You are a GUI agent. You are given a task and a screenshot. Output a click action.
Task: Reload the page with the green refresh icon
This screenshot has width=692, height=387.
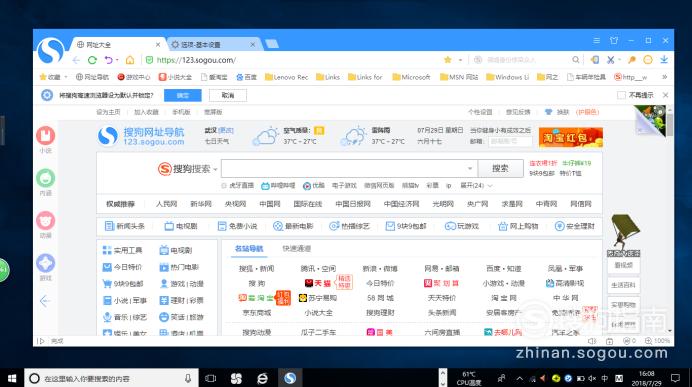[92, 60]
